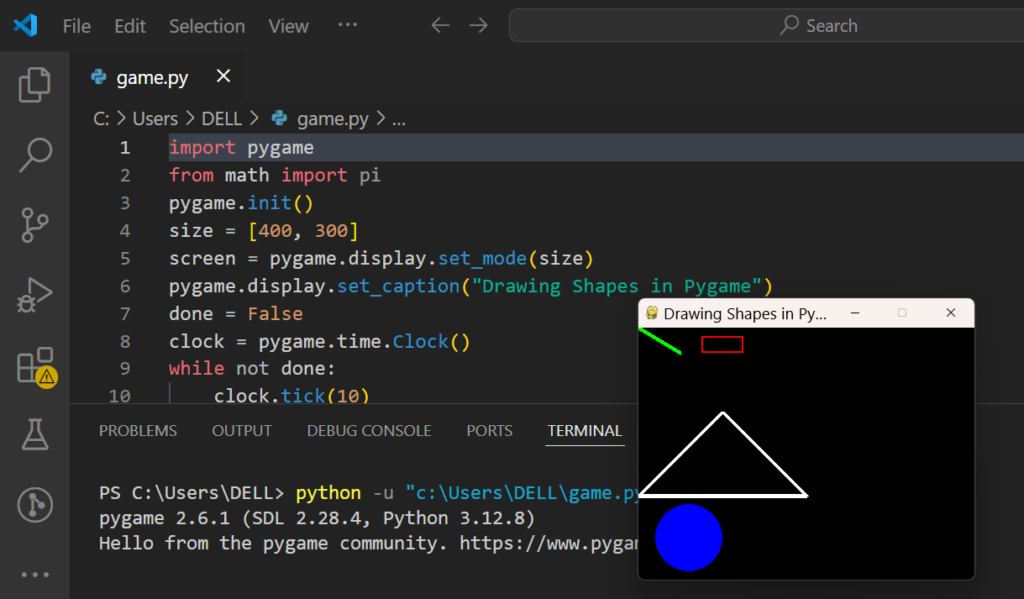Click the 'while not done:' line
The width and height of the screenshot is (1024, 599).
tap(252, 368)
